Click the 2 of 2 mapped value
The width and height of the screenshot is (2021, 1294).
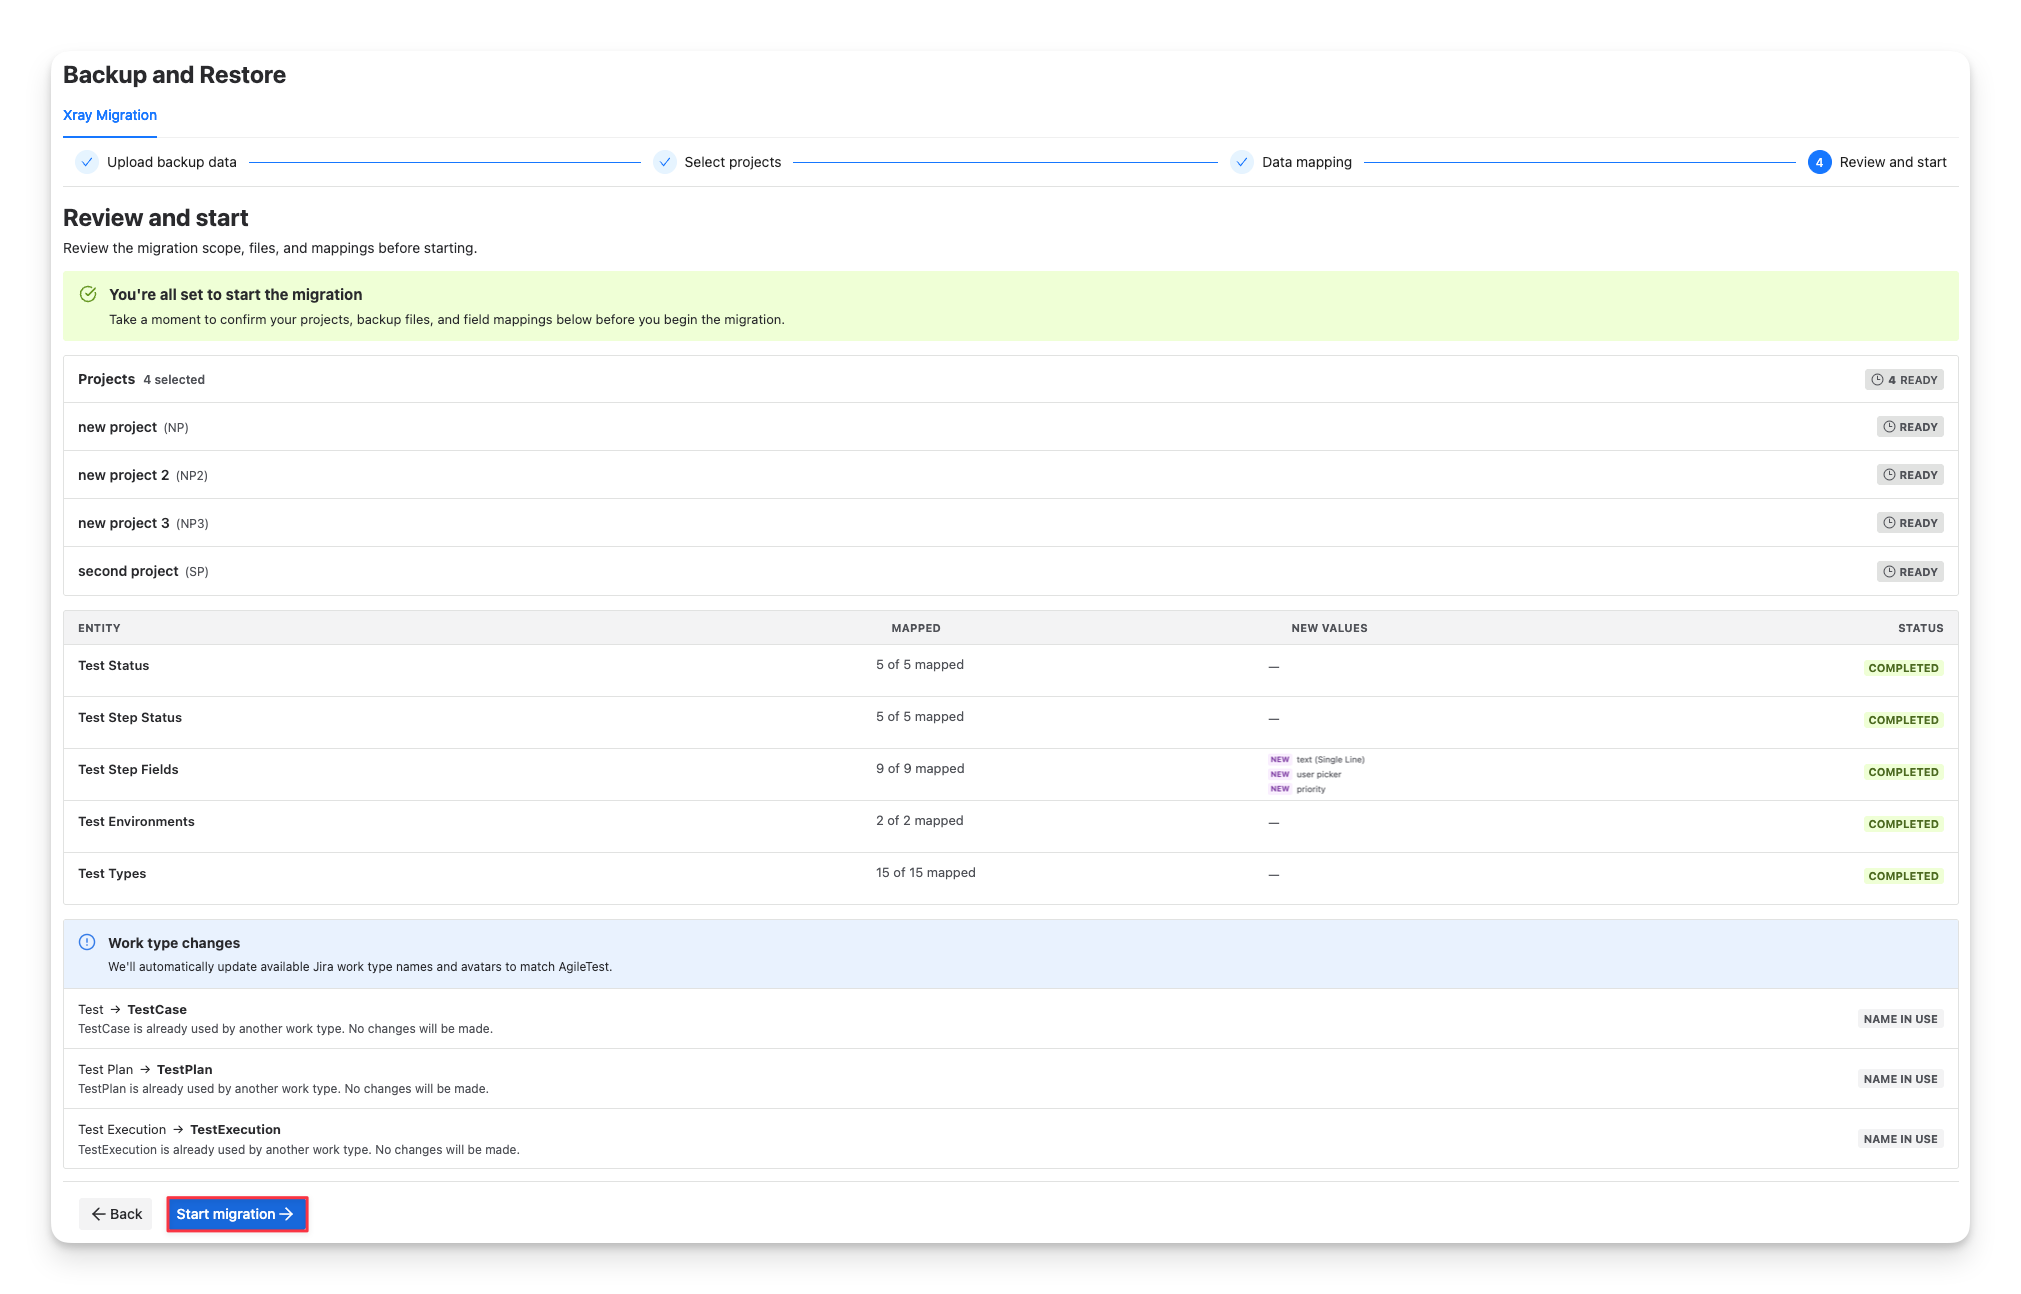point(920,820)
